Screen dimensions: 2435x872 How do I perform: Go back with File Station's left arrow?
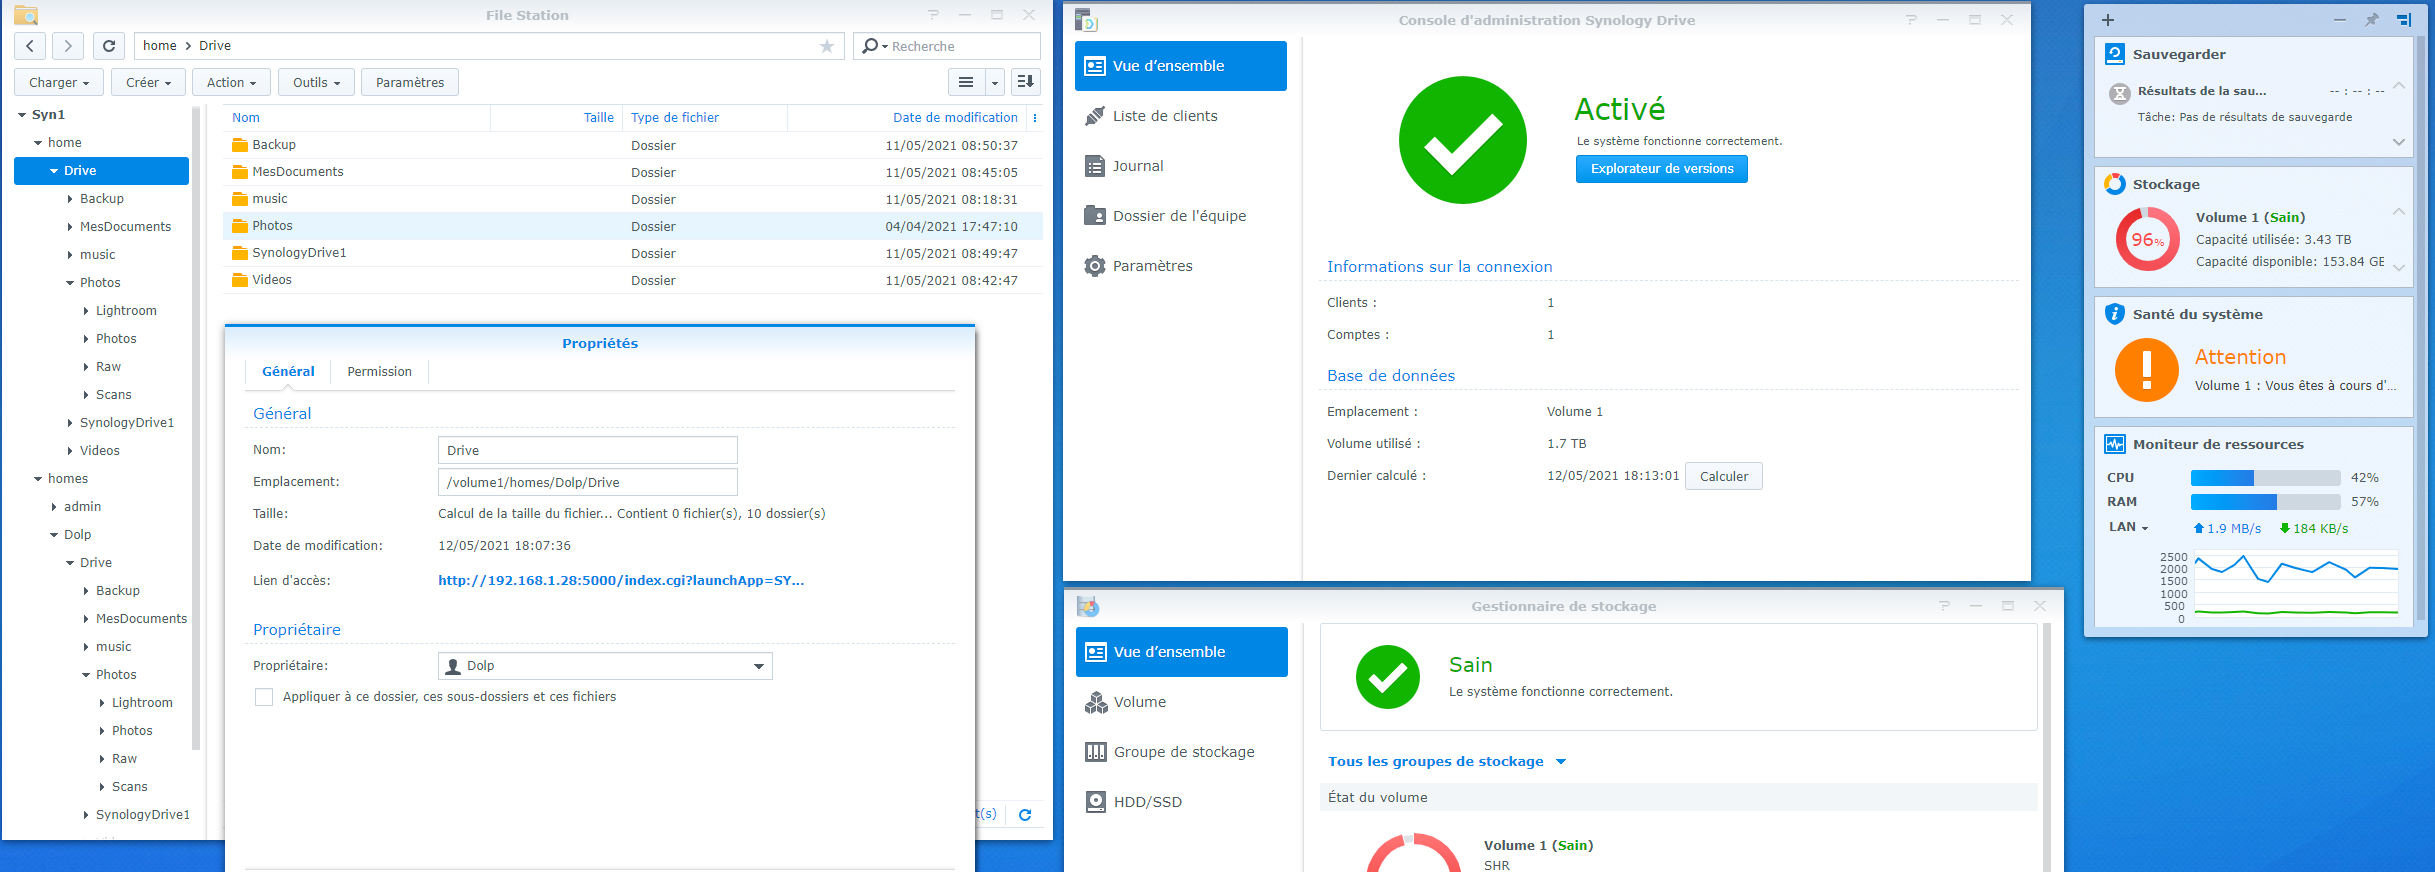(x=30, y=46)
